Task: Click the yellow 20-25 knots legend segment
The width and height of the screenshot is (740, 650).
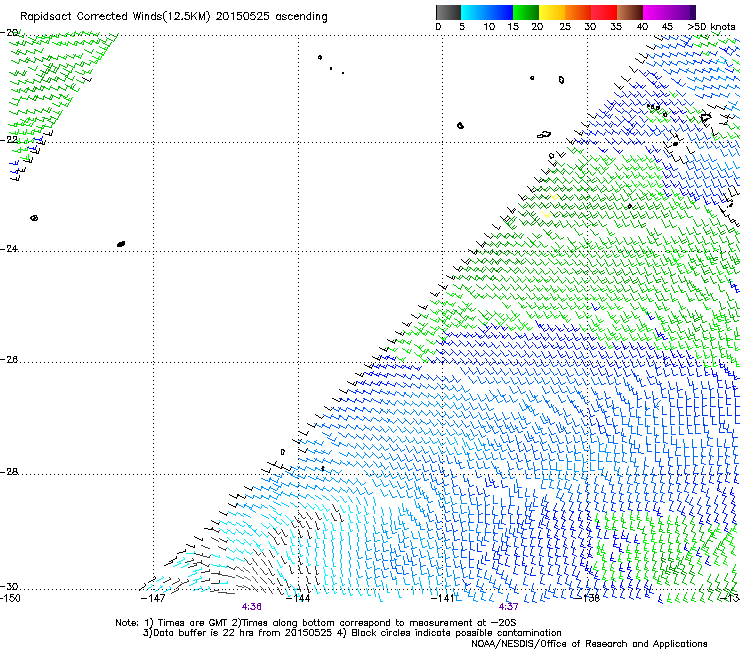Action: click(x=552, y=12)
